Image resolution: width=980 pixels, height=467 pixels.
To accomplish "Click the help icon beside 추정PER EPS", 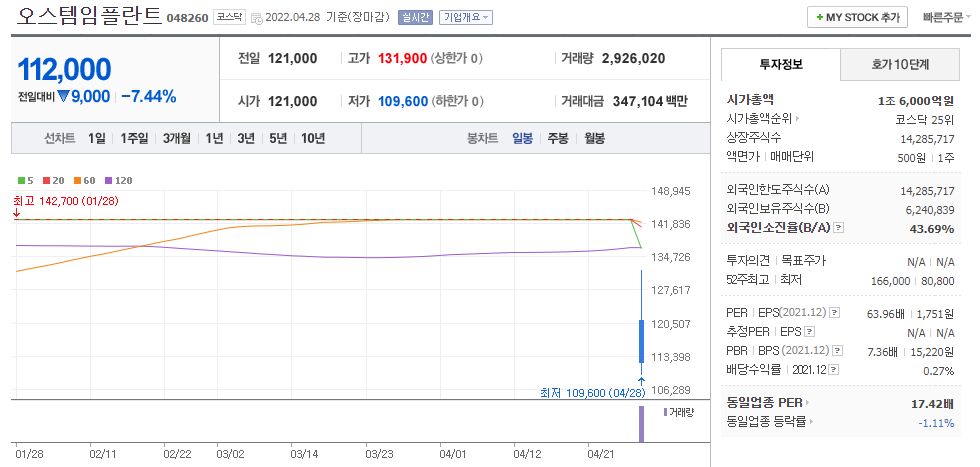I will 810,331.
